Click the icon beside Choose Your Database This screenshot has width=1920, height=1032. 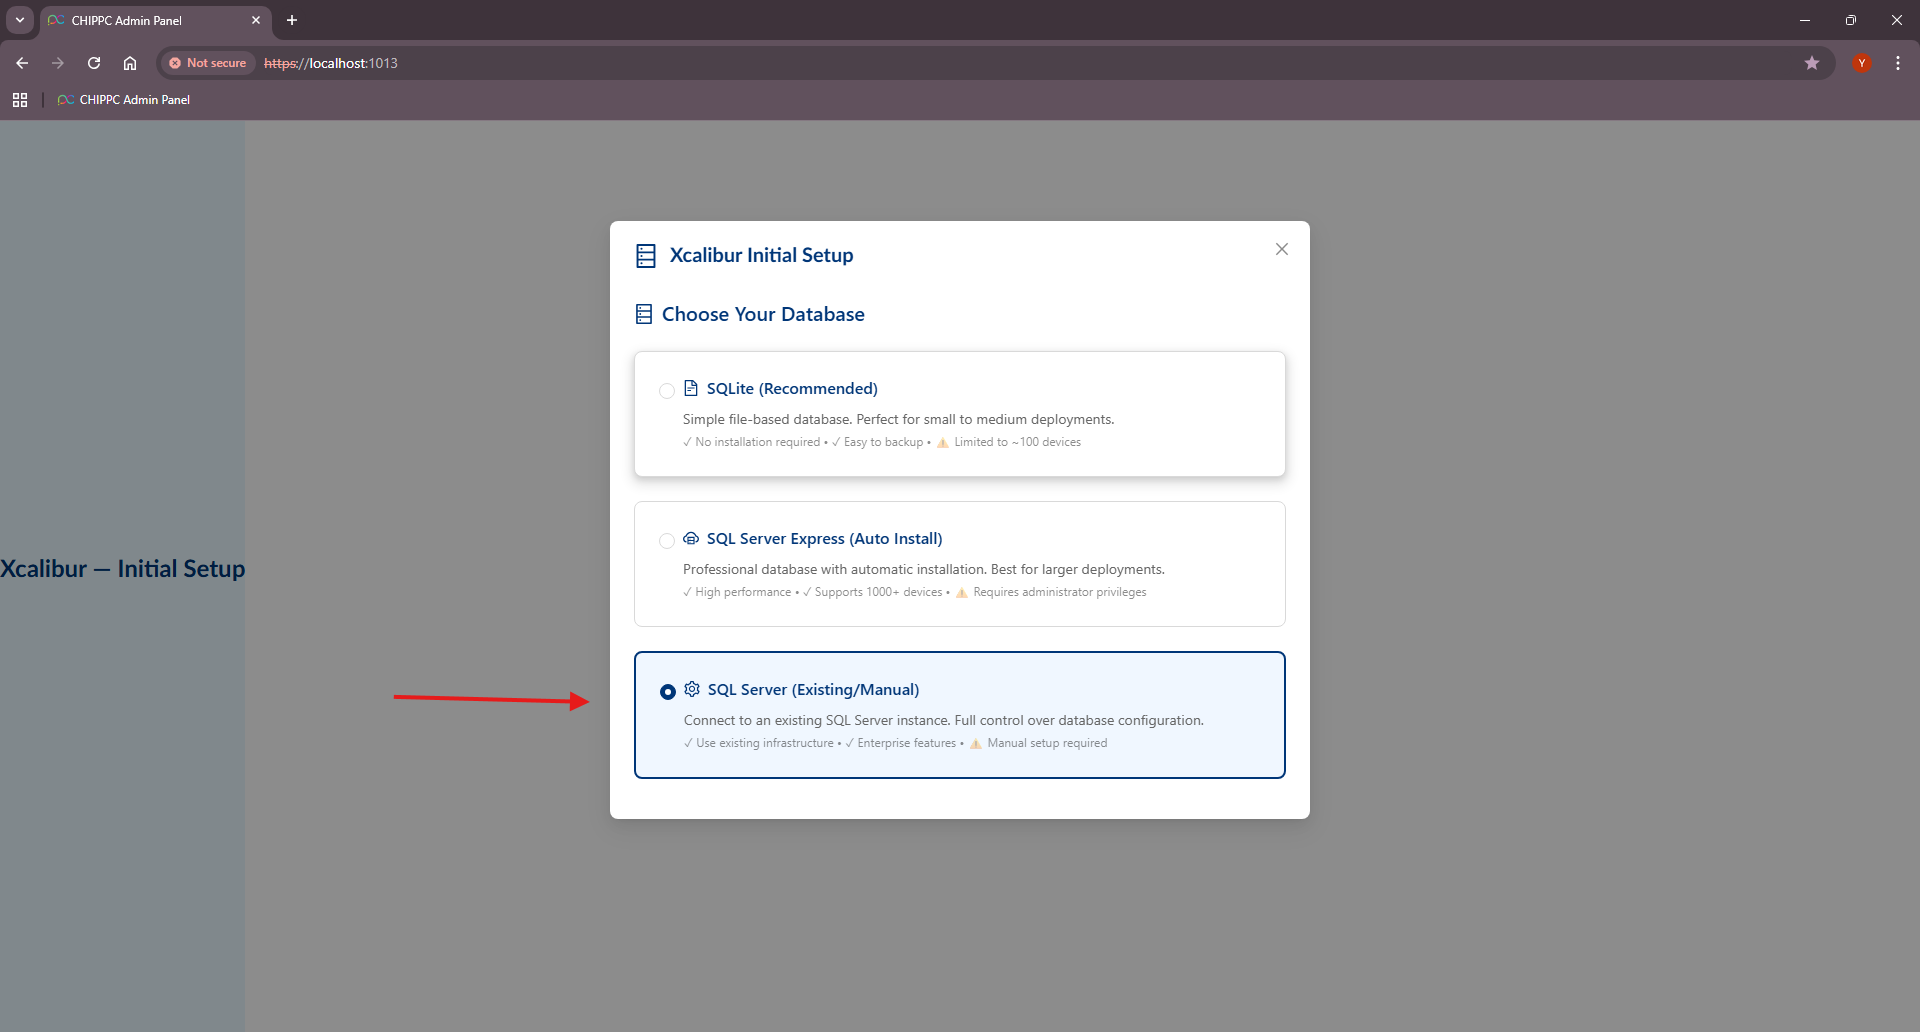point(644,314)
